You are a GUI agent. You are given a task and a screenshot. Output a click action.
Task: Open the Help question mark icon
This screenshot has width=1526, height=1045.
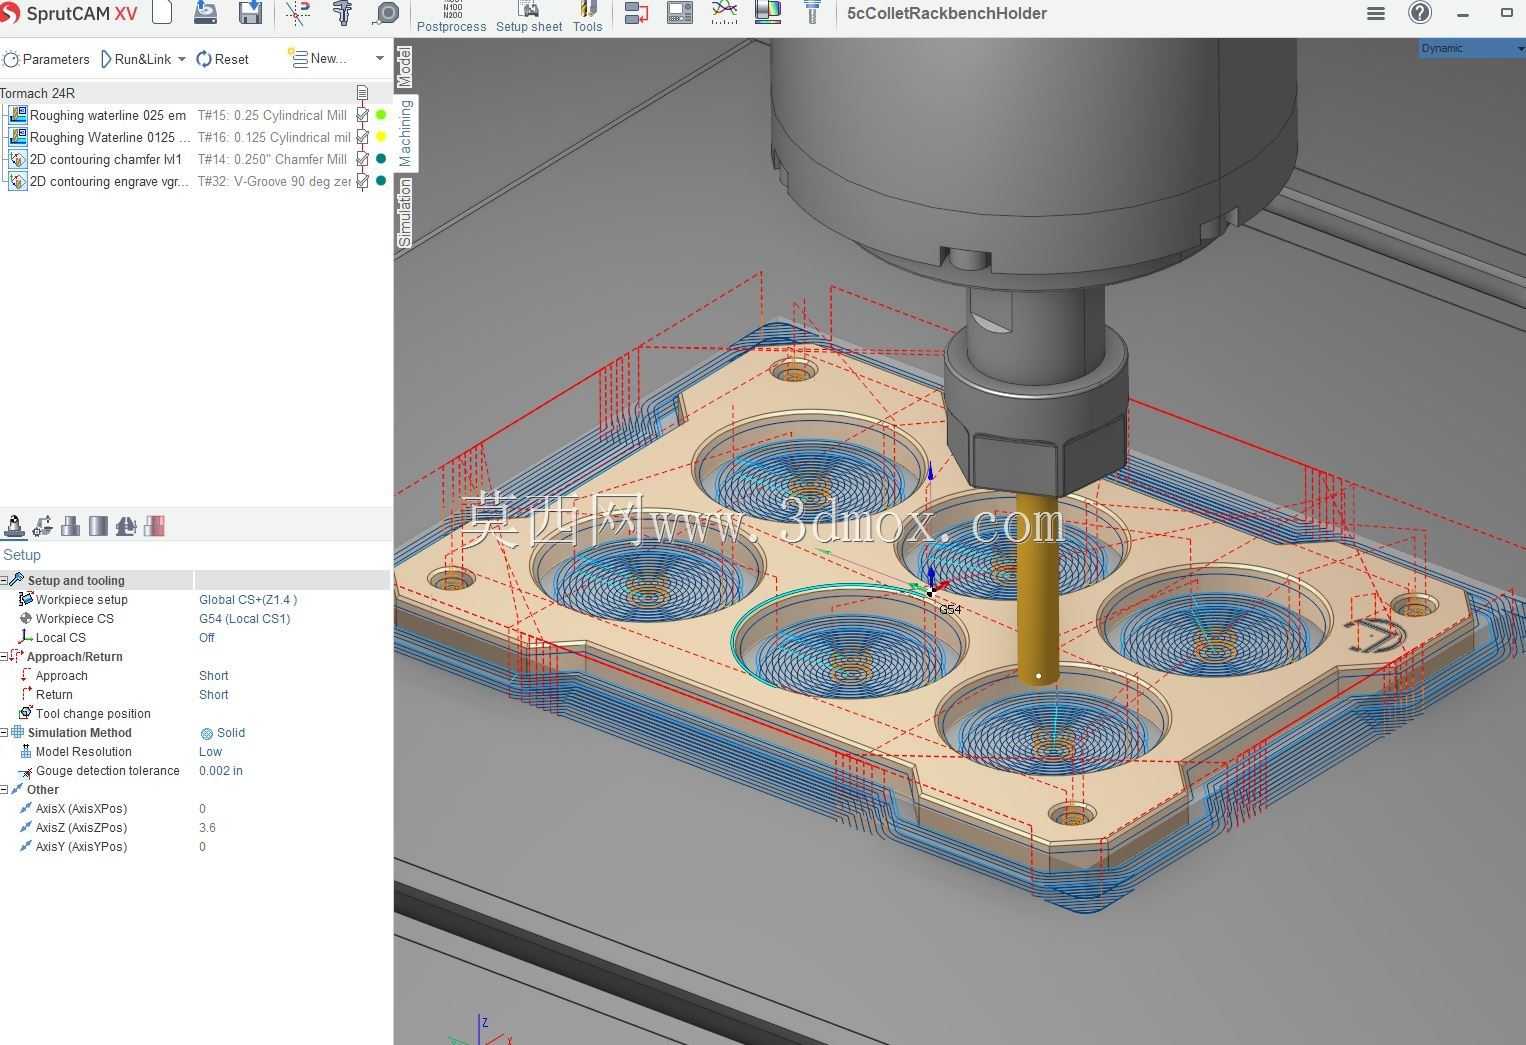click(1420, 13)
